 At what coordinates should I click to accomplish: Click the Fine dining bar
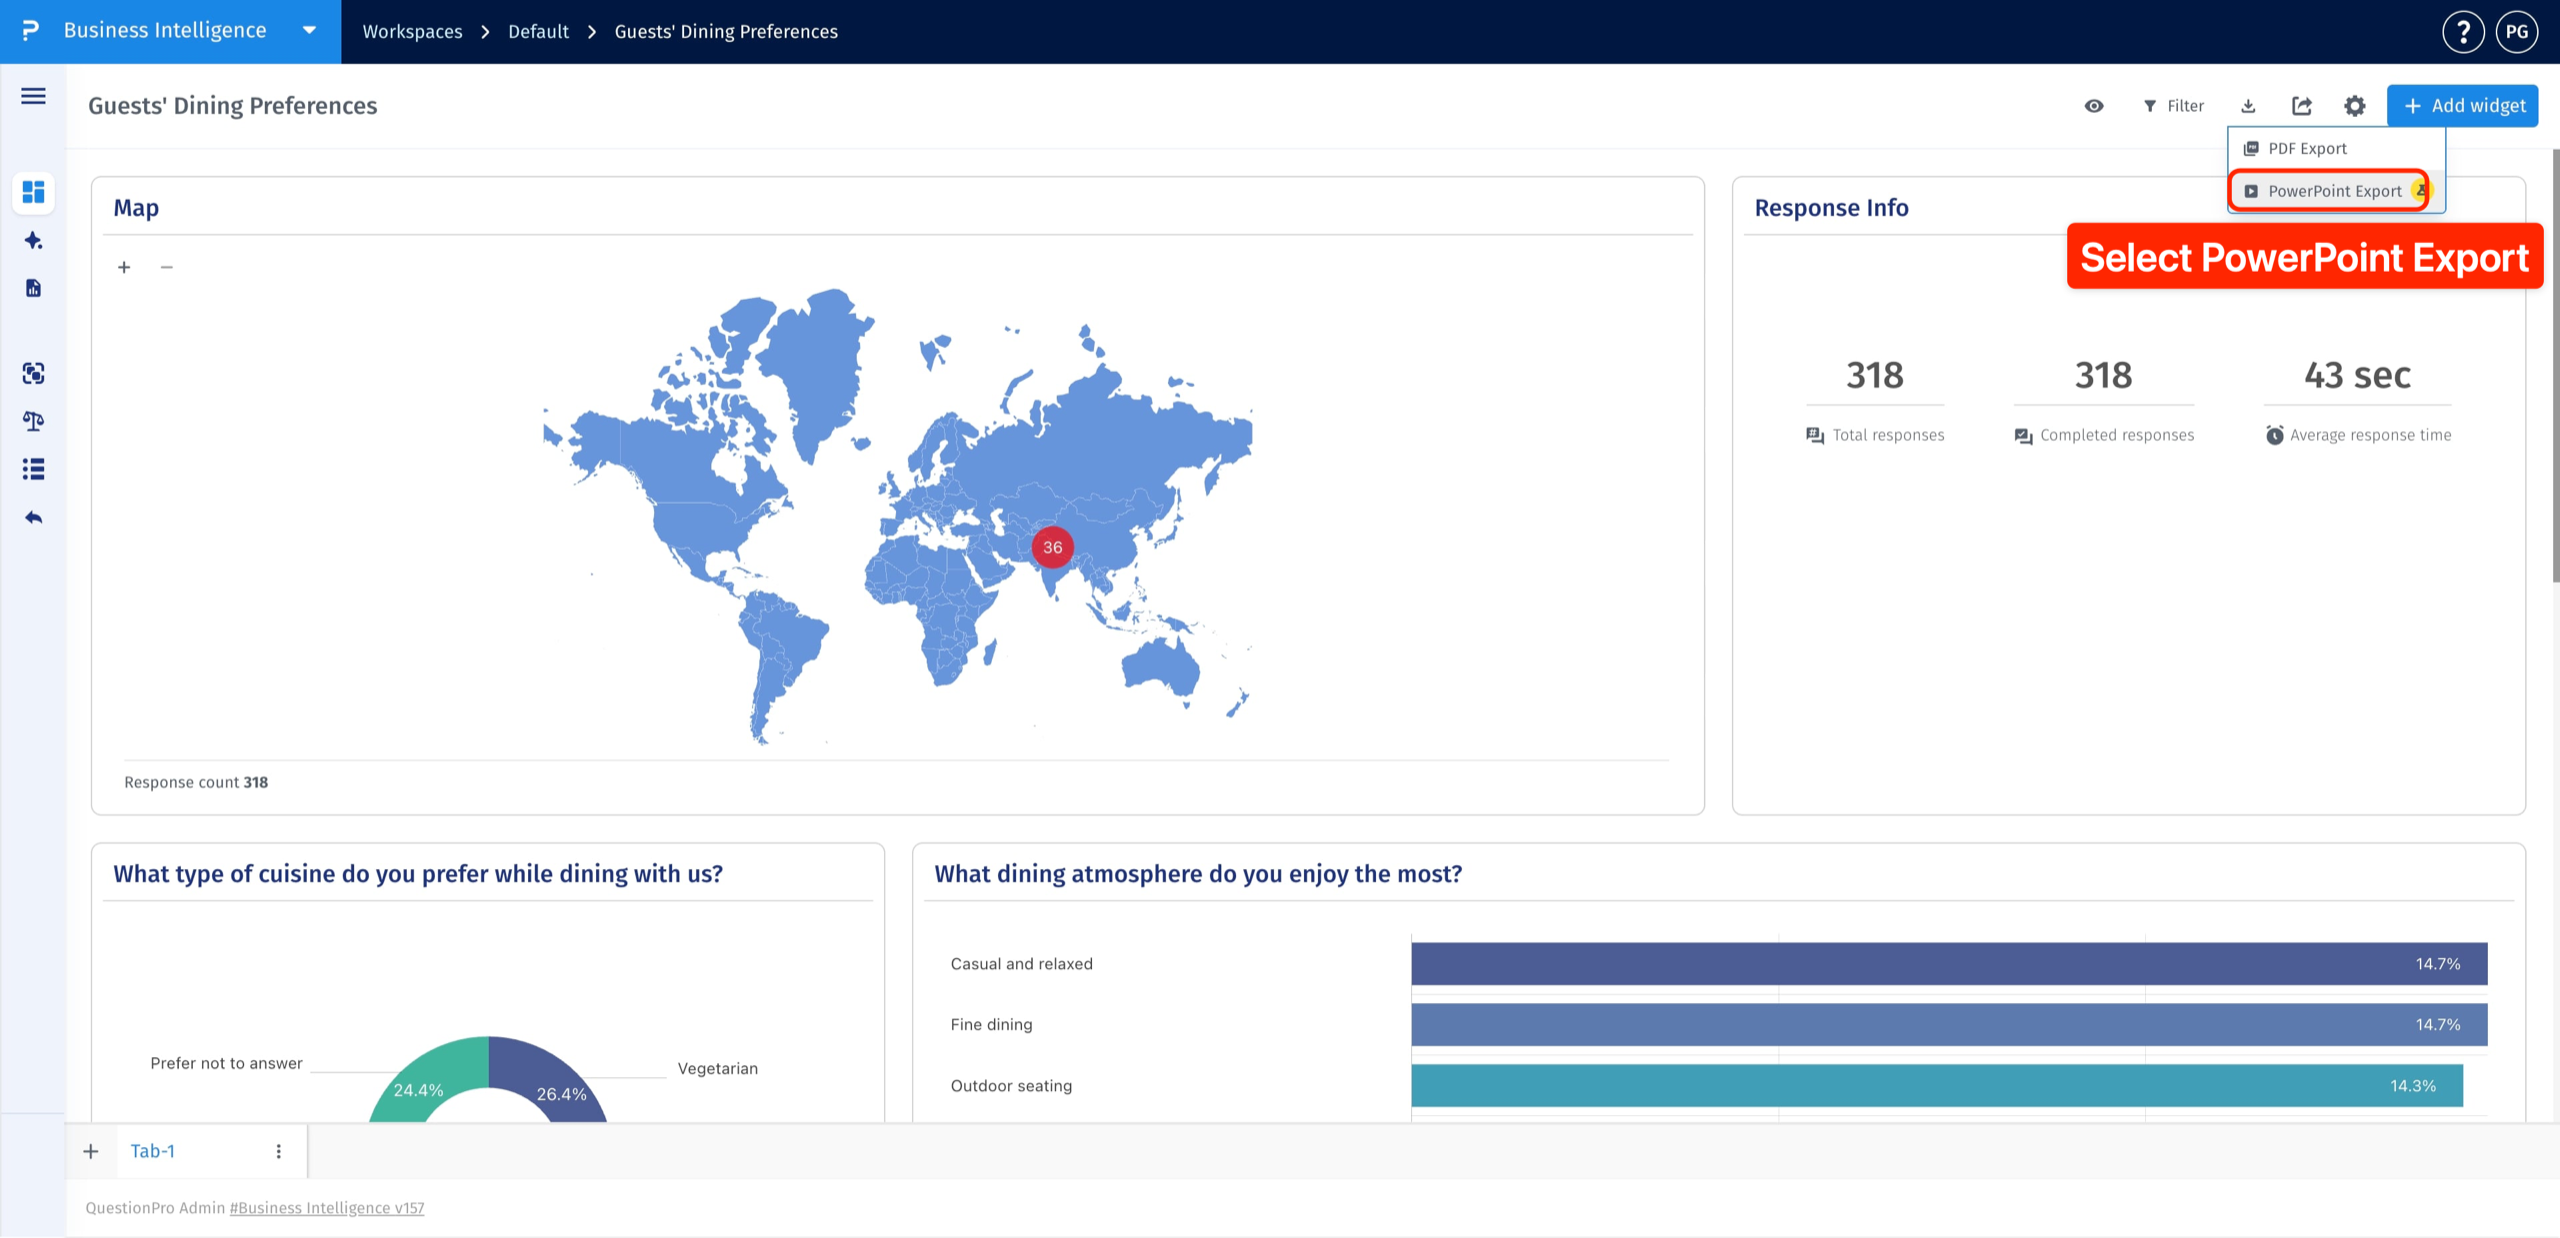(1949, 1025)
